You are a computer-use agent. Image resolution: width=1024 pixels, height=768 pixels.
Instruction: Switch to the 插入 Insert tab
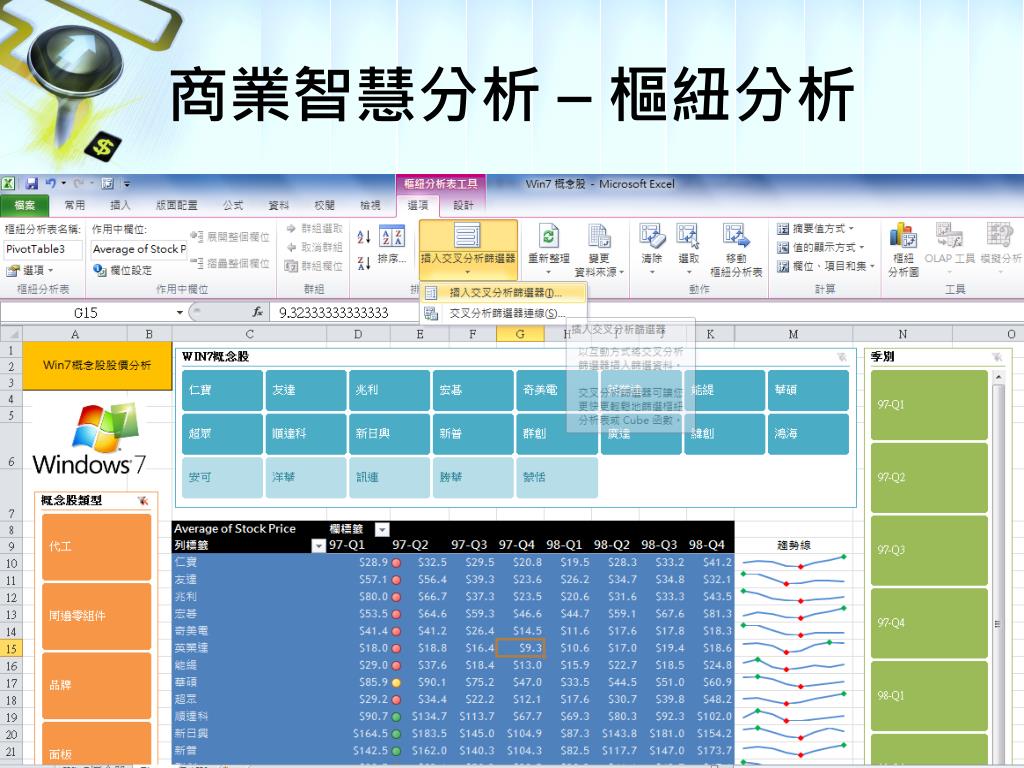(x=120, y=205)
